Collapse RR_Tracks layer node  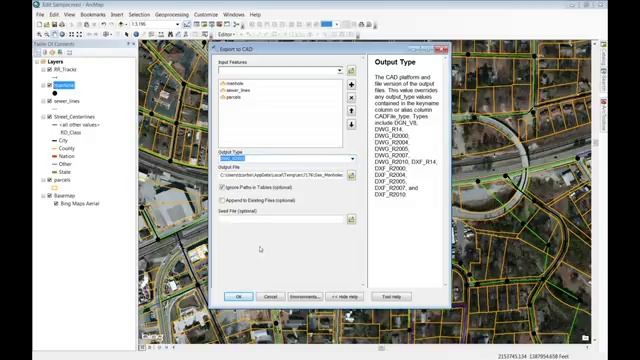(43, 69)
